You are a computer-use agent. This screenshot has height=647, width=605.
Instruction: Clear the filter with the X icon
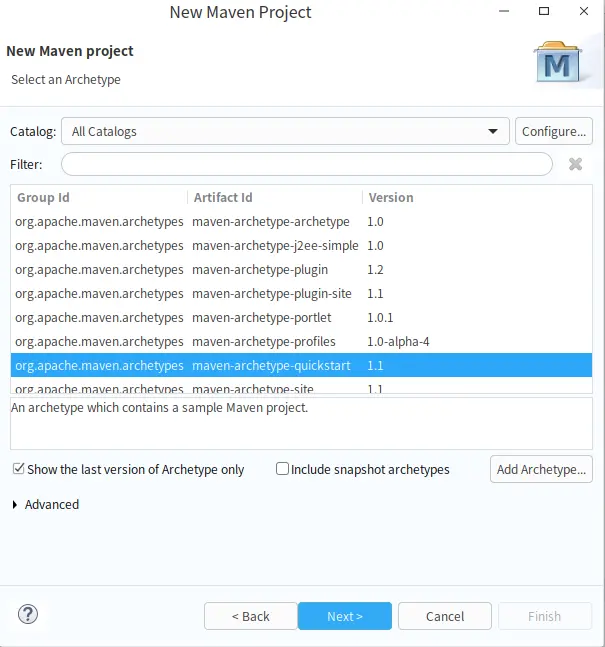575,164
